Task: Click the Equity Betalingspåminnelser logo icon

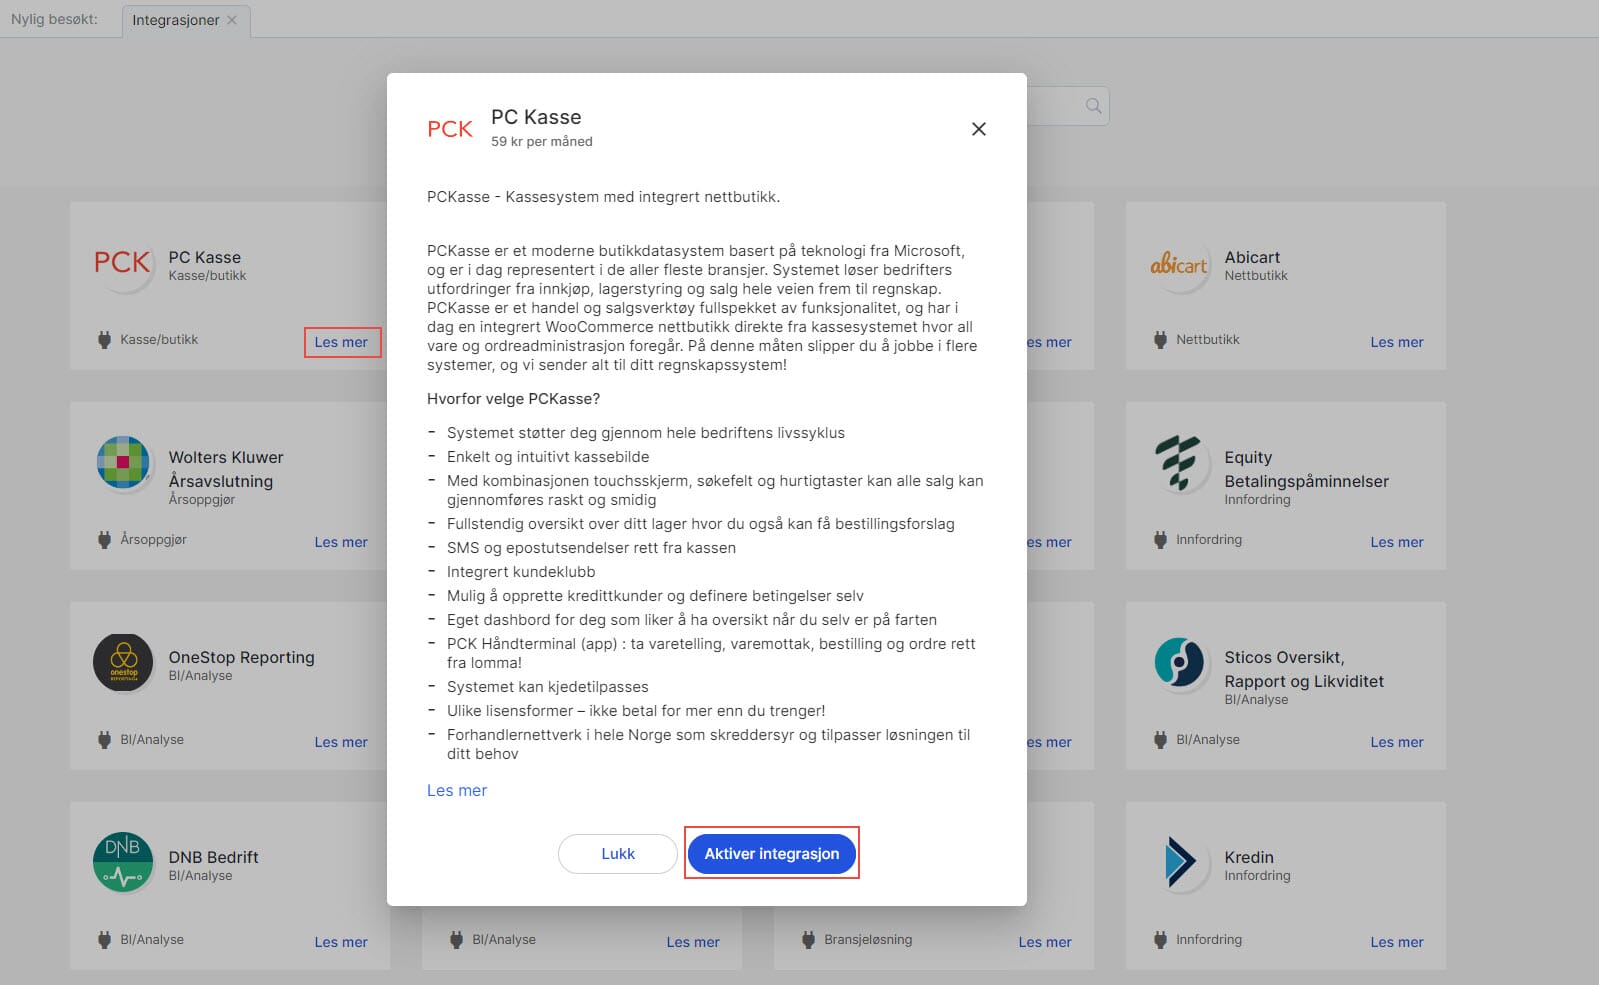Action: 1179,463
